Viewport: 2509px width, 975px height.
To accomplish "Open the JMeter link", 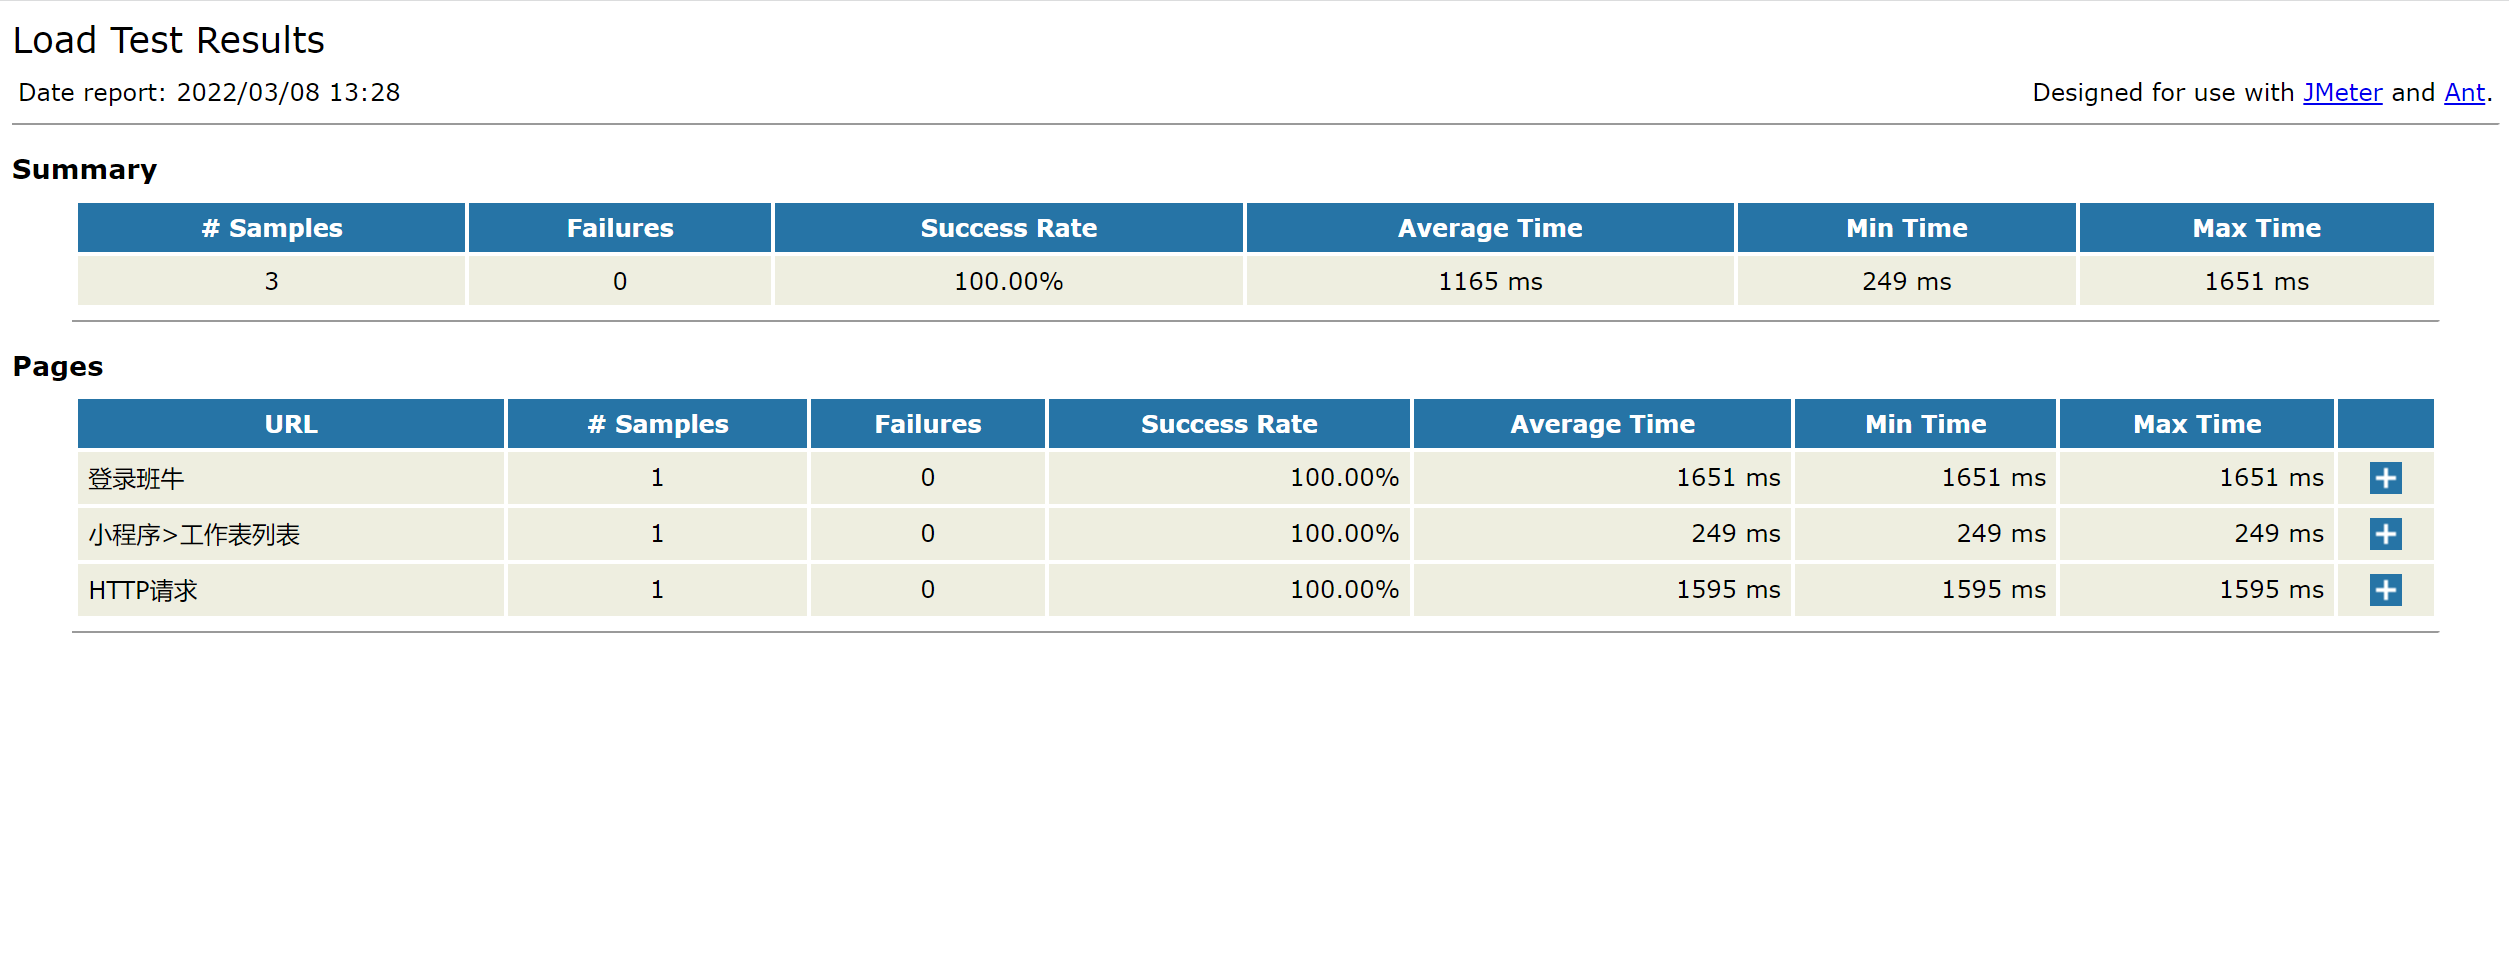I will point(2342,93).
